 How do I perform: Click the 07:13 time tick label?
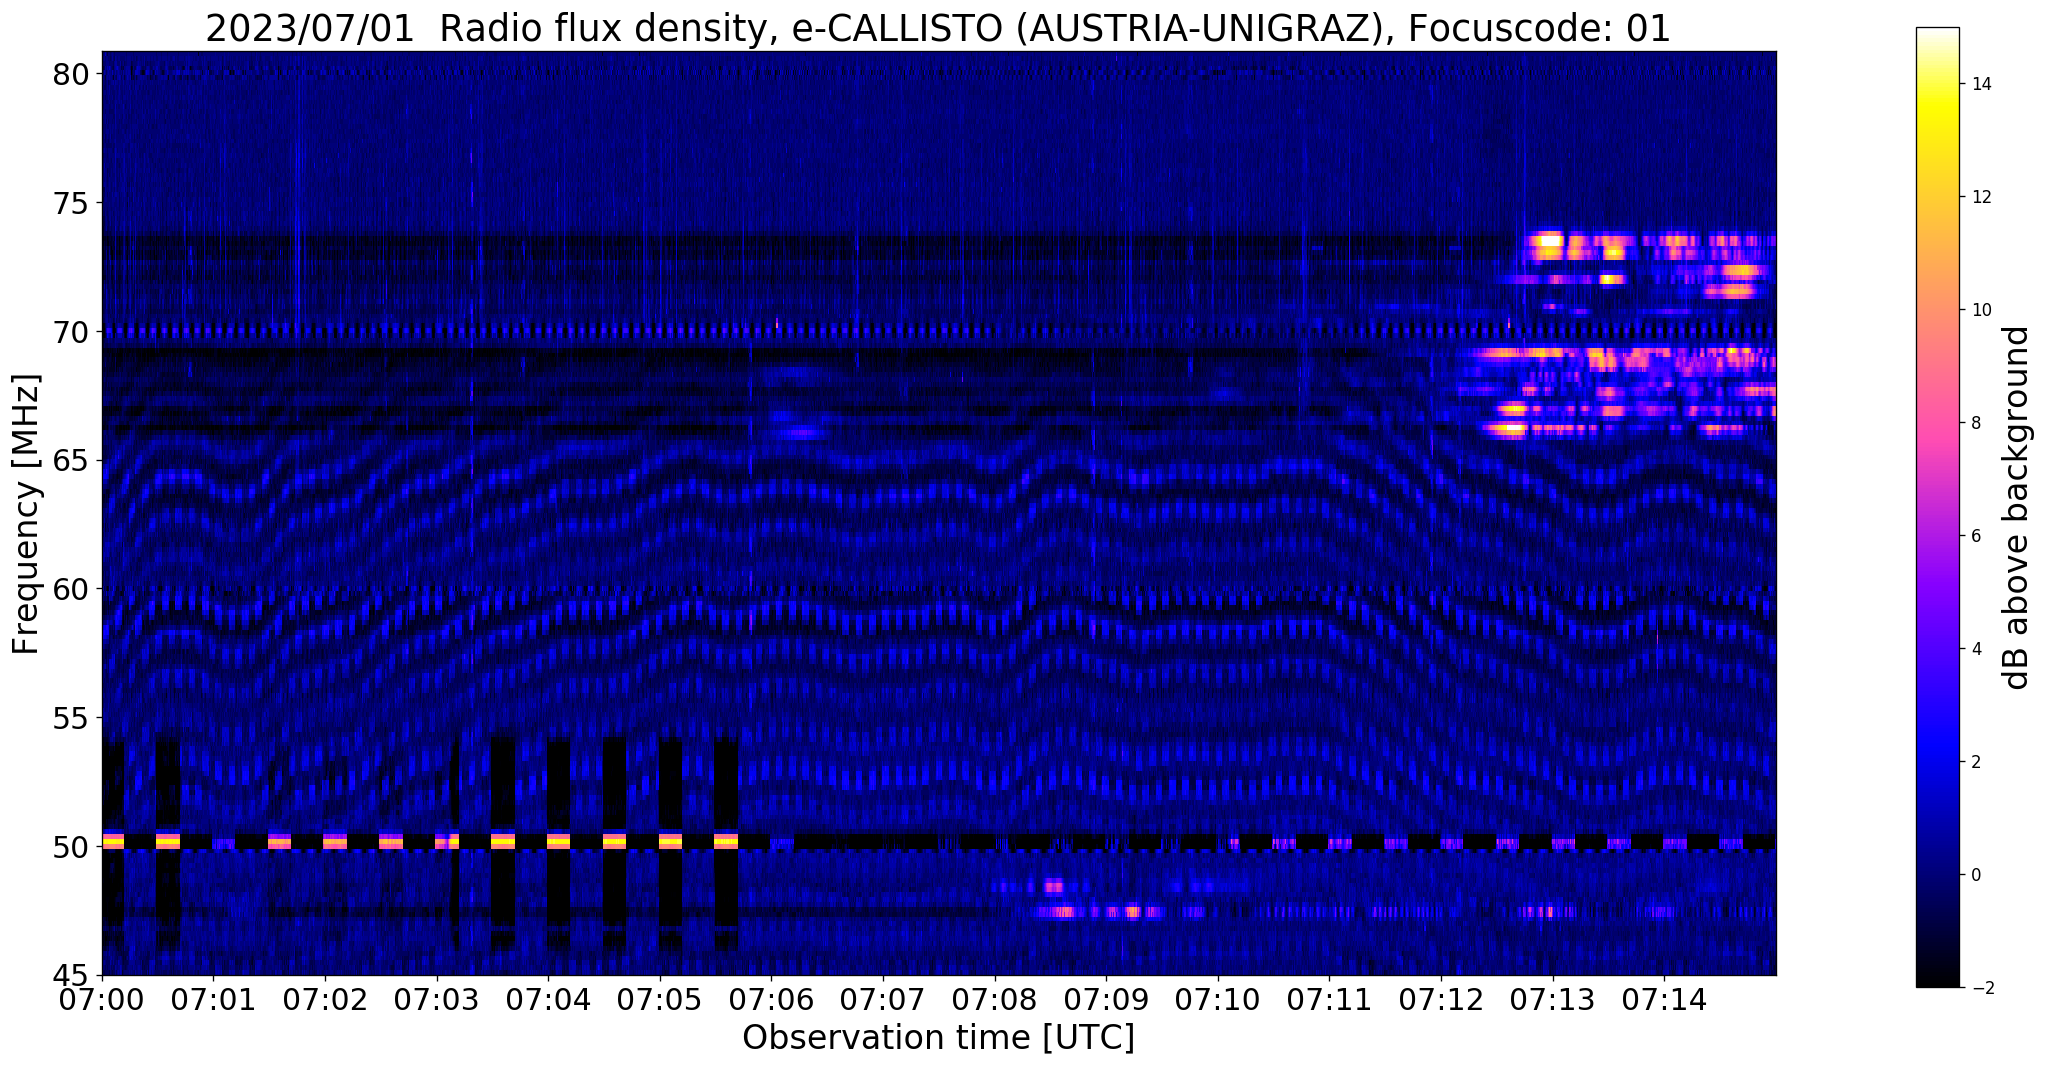1553,998
